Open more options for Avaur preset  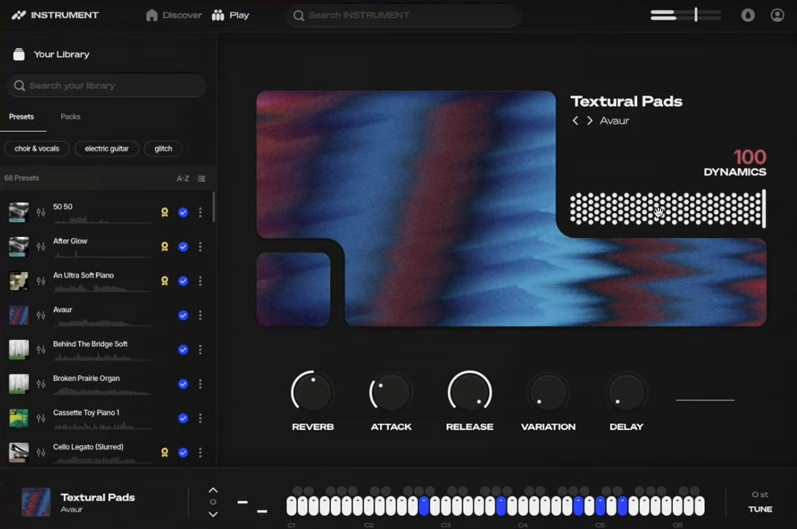(x=200, y=316)
